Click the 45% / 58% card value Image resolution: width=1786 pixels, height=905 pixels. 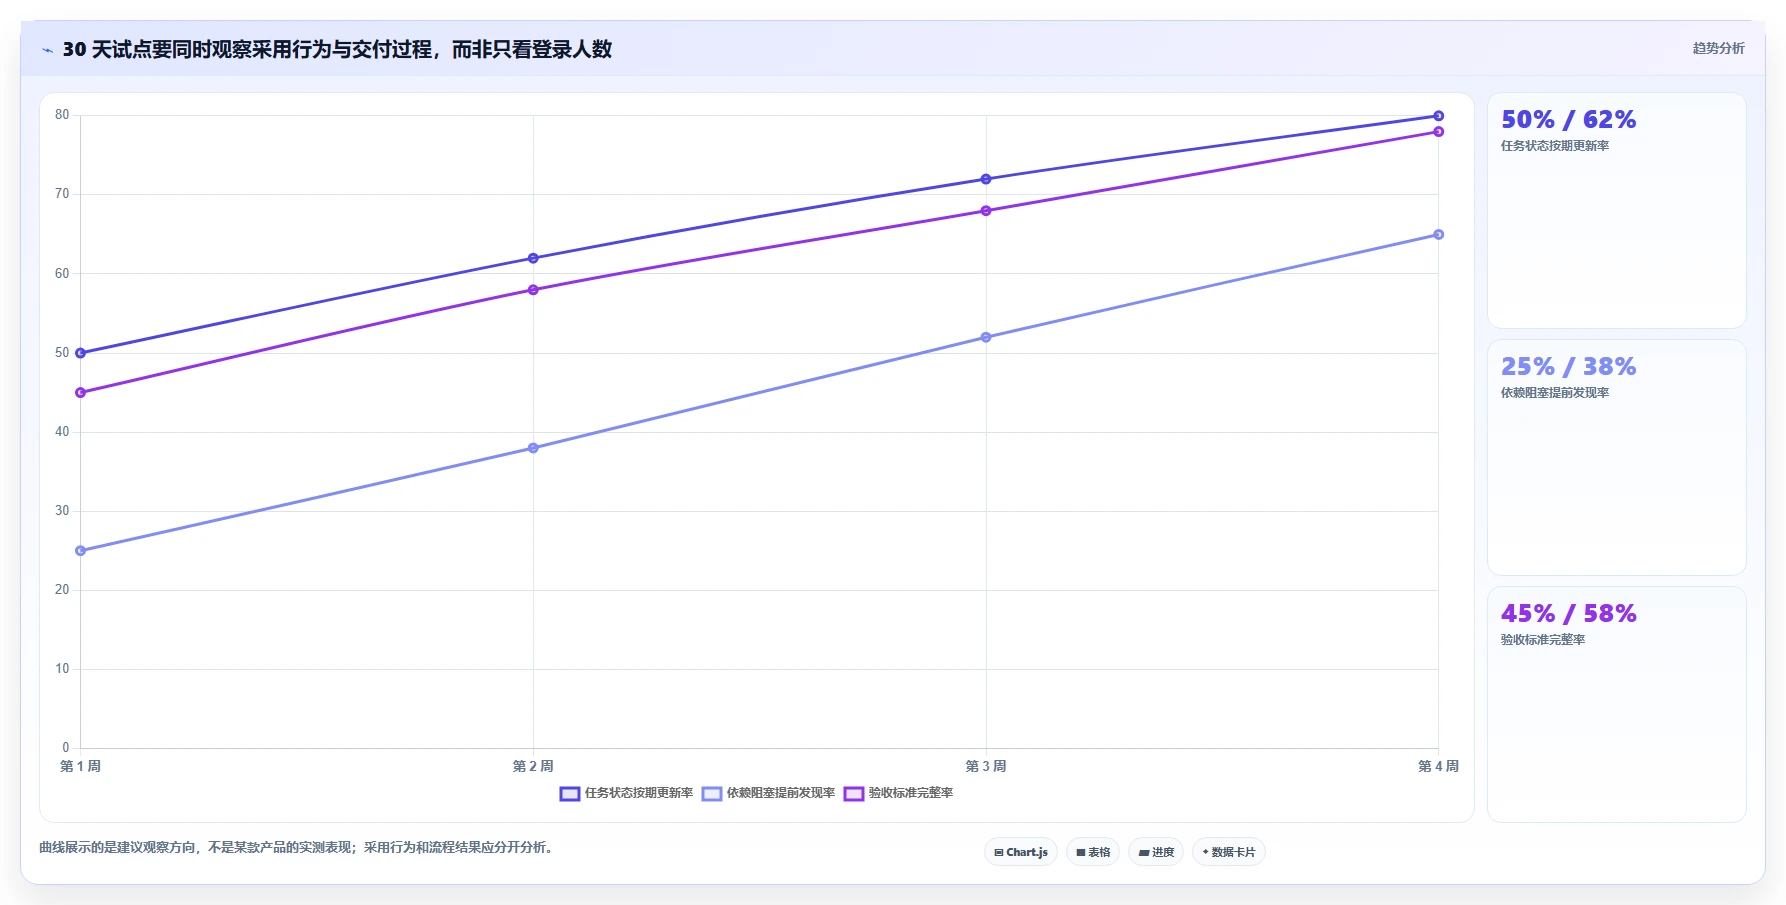tap(1568, 614)
